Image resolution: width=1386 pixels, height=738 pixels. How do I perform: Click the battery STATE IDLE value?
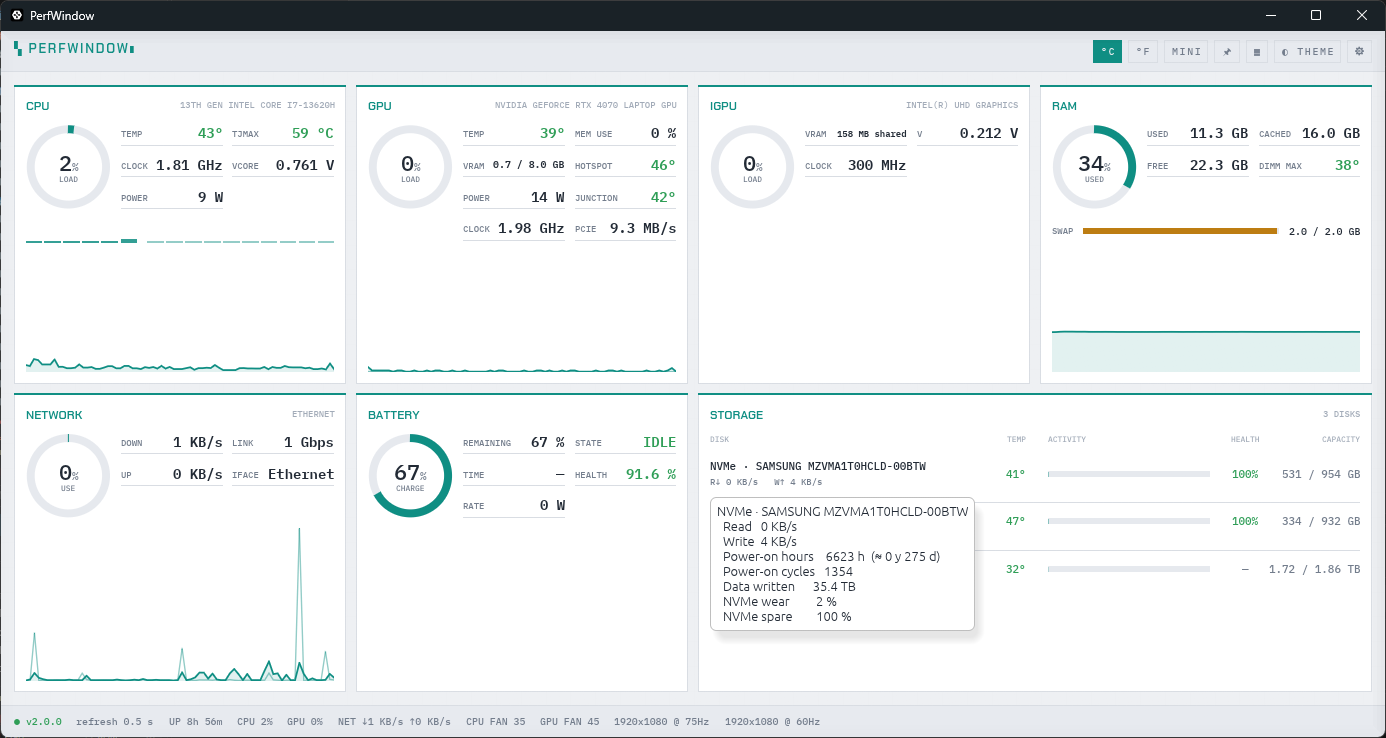coord(660,442)
